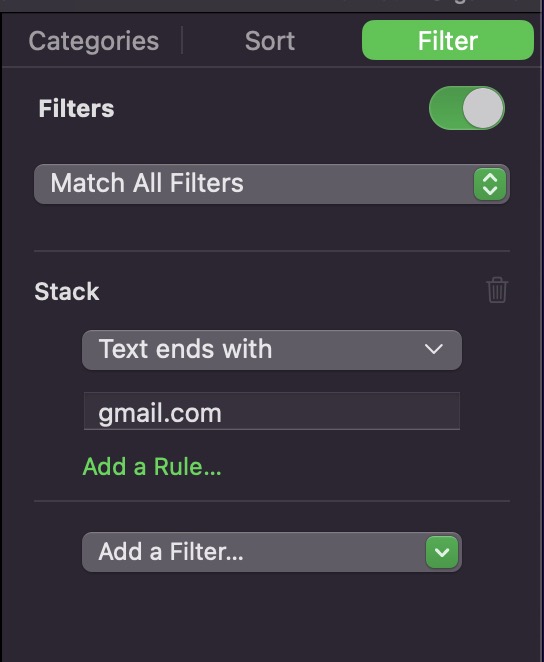
Task: Select the Filter tab
Action: (x=448, y=40)
